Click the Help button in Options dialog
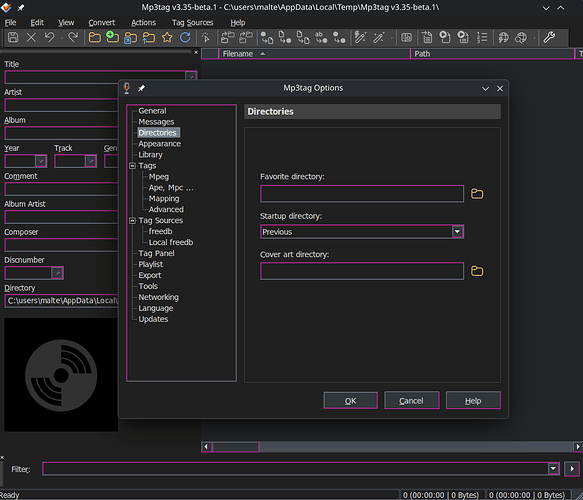This screenshot has height=500, width=583. 473,401
